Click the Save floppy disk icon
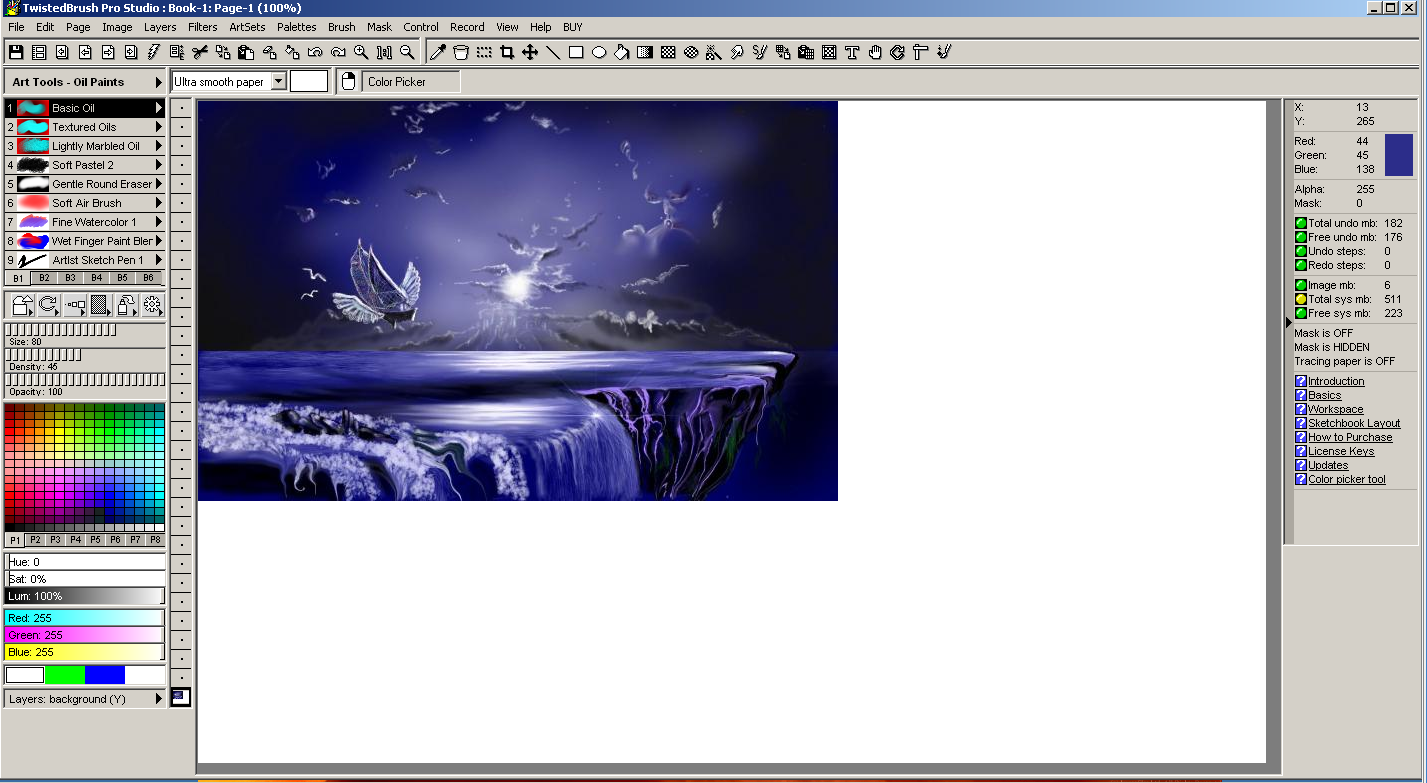Image resolution: width=1427 pixels, height=783 pixels. click(15, 52)
